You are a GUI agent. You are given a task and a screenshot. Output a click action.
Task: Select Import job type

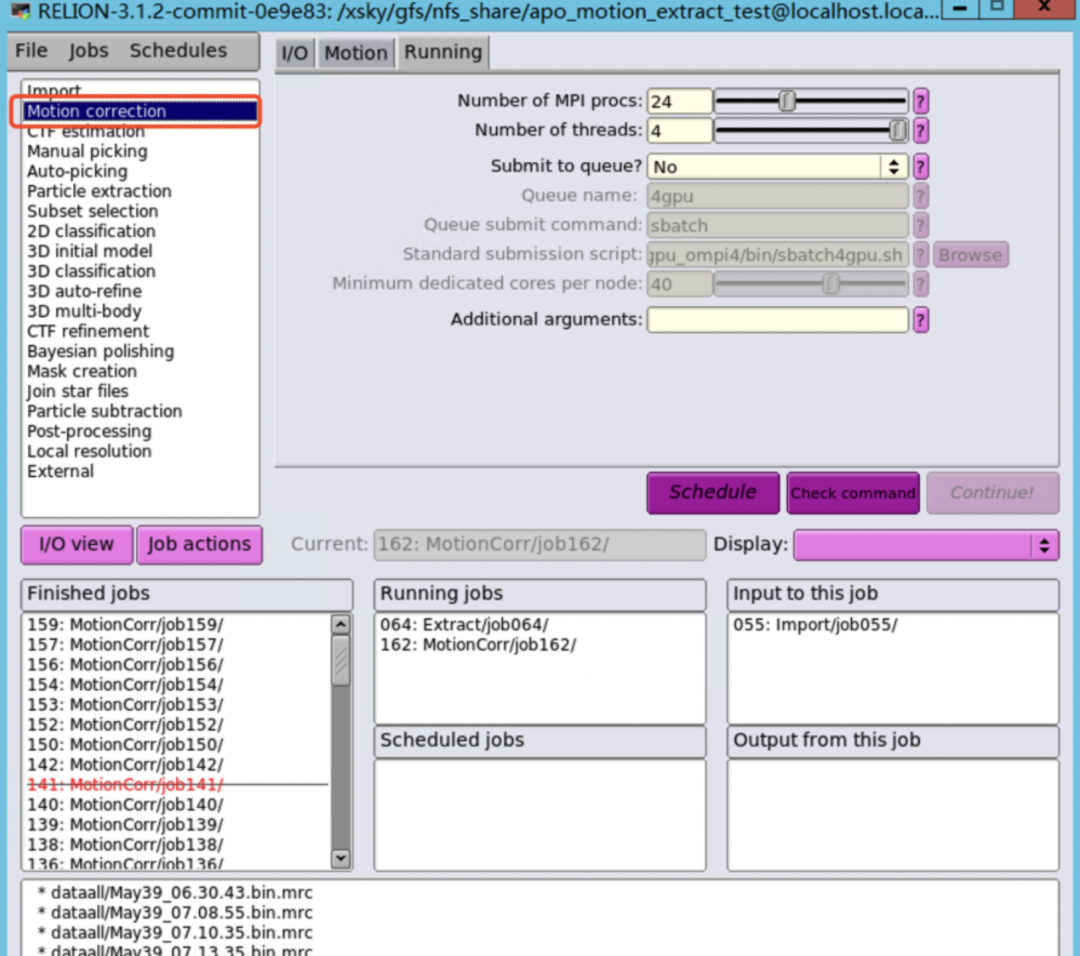(140, 91)
